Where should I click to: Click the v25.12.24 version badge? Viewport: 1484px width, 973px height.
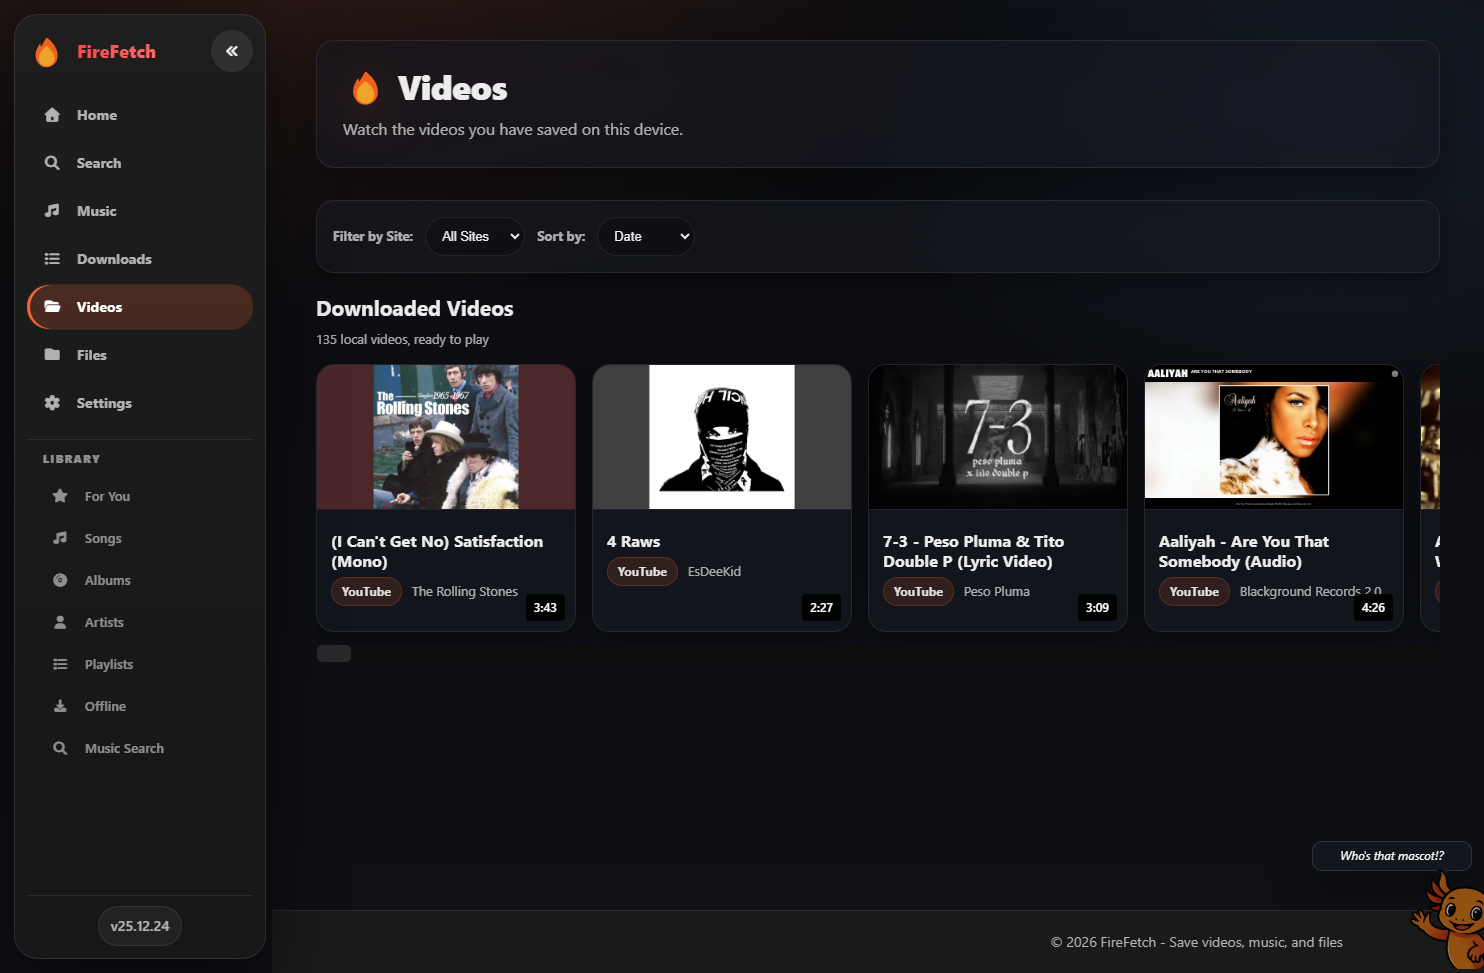140,926
